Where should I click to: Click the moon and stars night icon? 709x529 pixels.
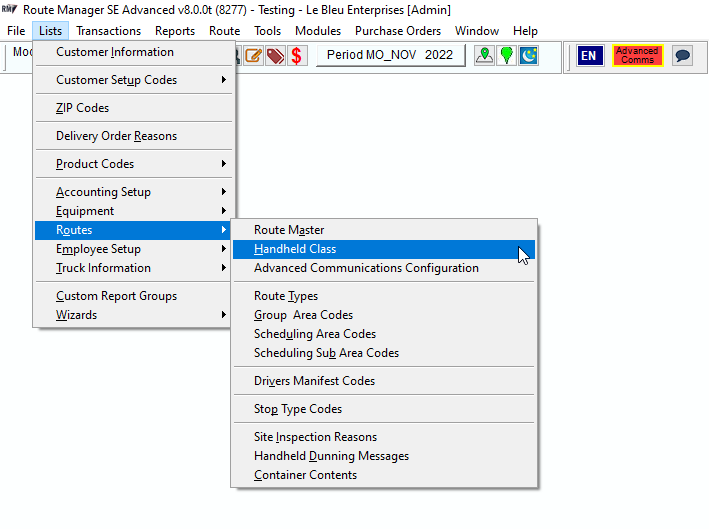click(529, 56)
